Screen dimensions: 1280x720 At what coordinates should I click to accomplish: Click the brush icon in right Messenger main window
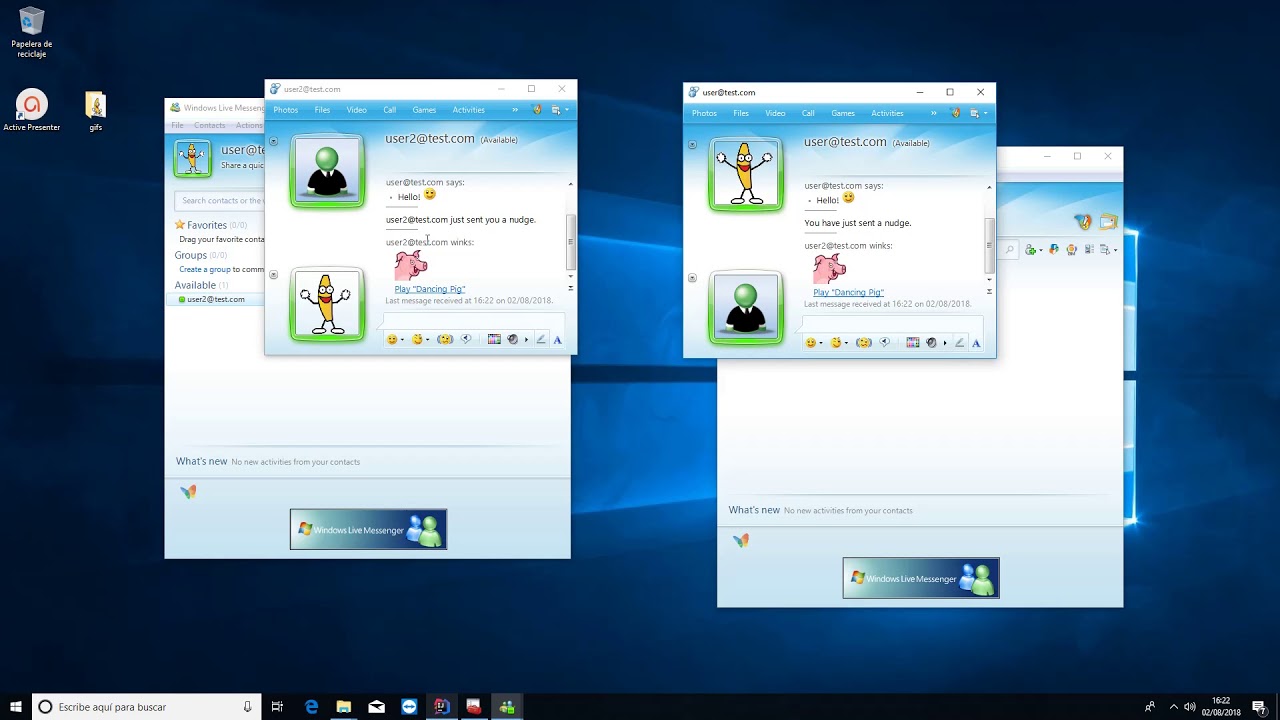1083,222
